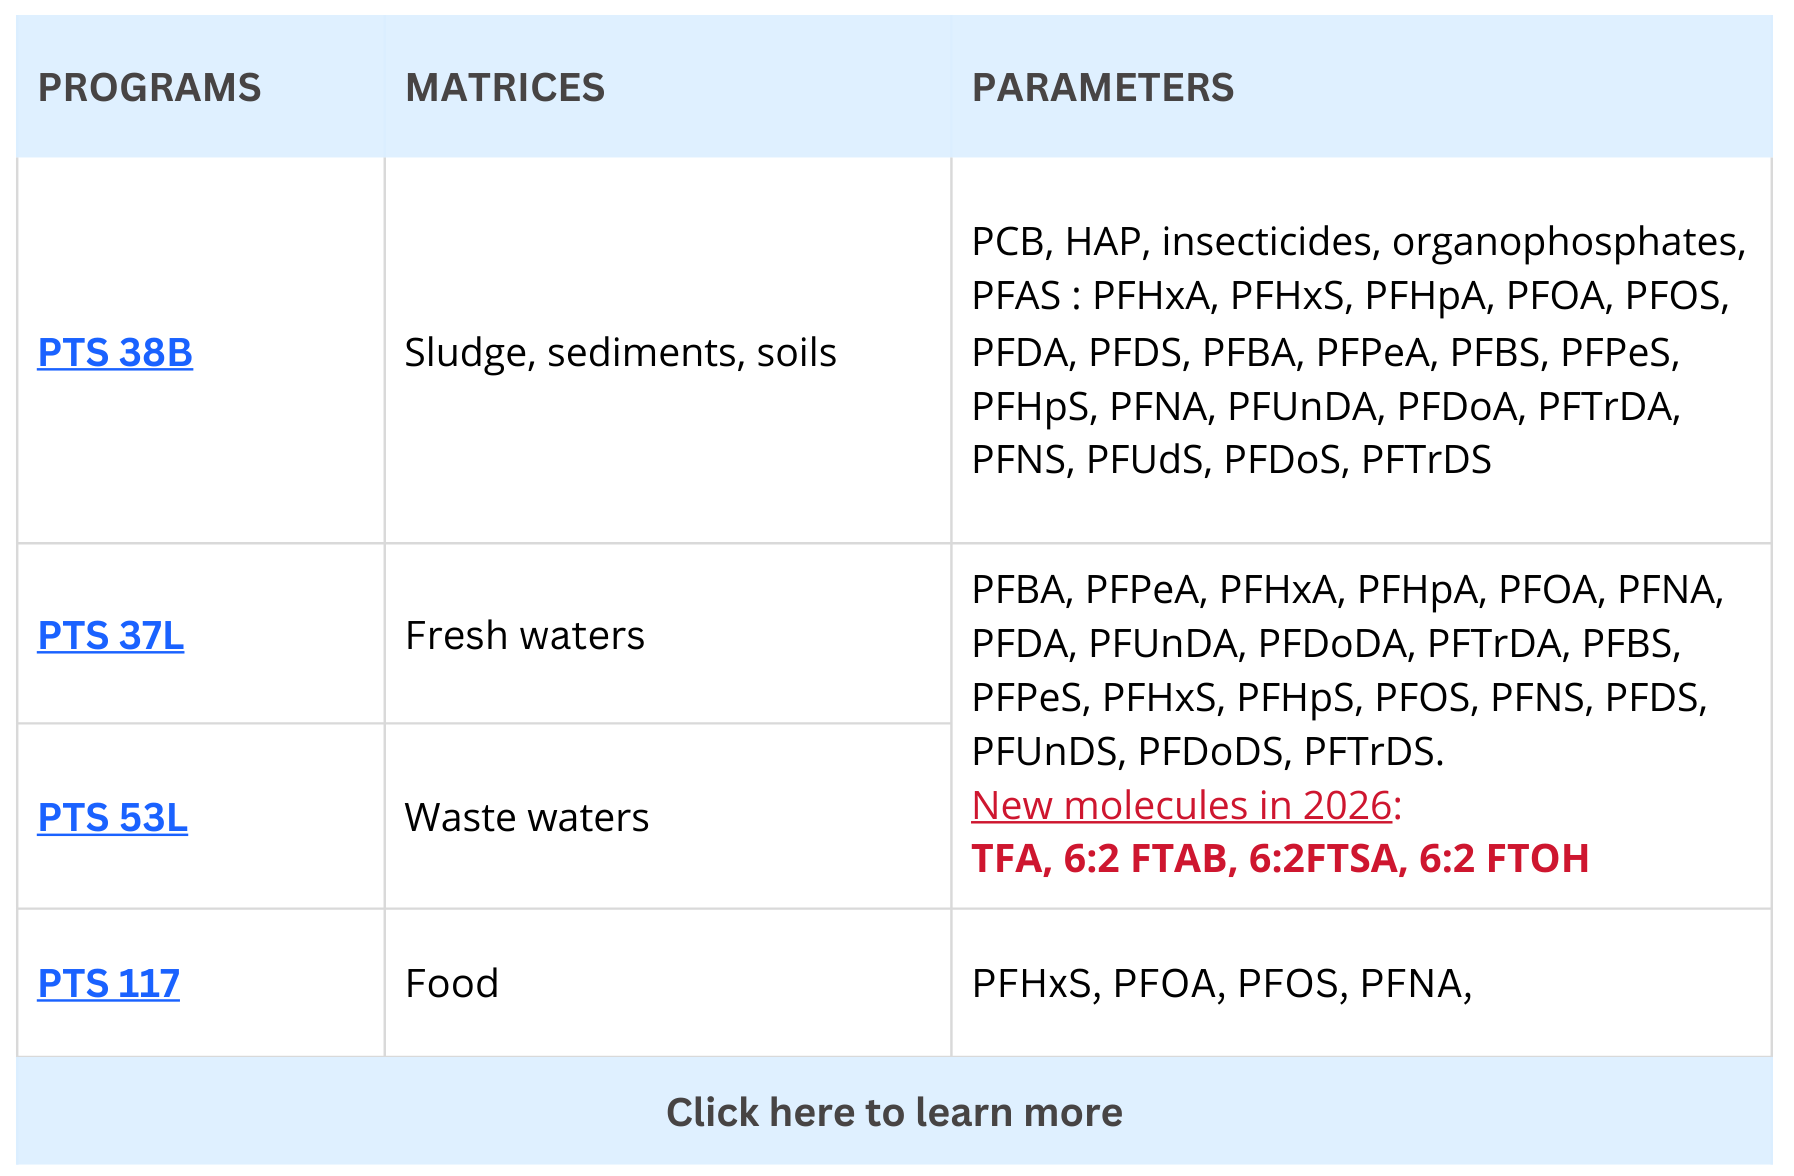Click the 'PFAS :' label in parameters
The image size is (1794, 1176).
[1026, 297]
